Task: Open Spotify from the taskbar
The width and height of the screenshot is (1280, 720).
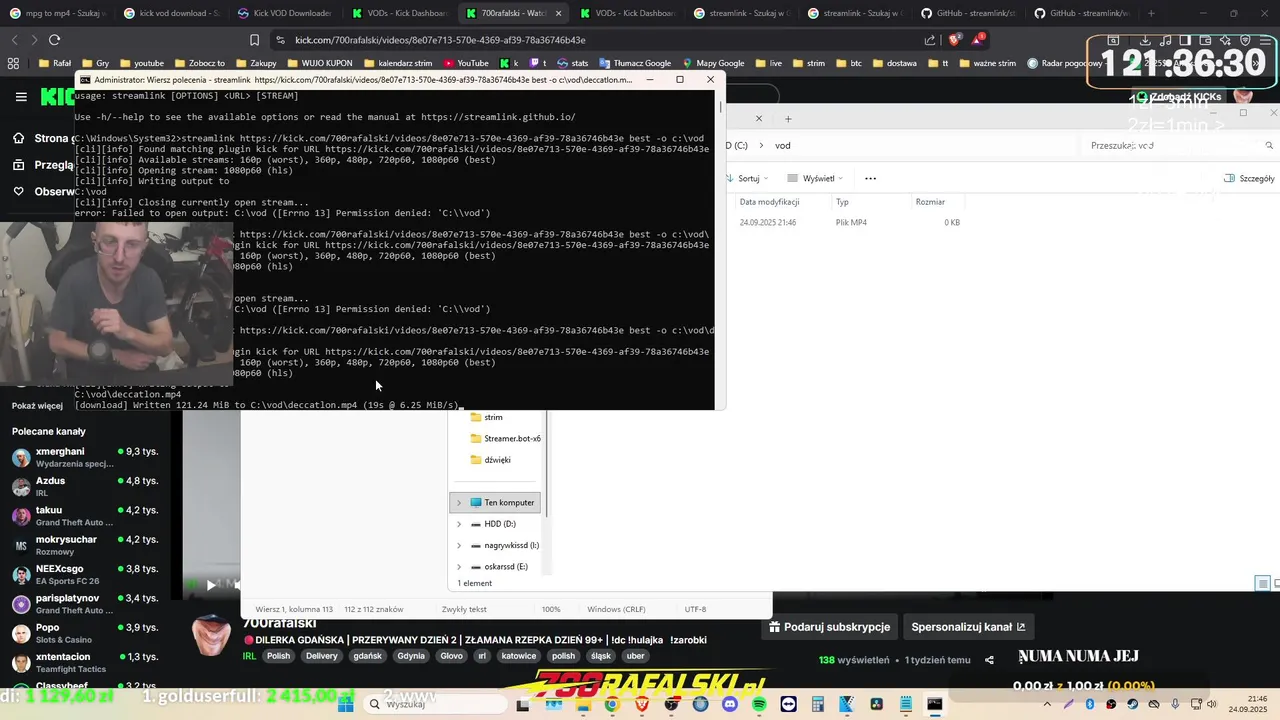Action: [759, 704]
